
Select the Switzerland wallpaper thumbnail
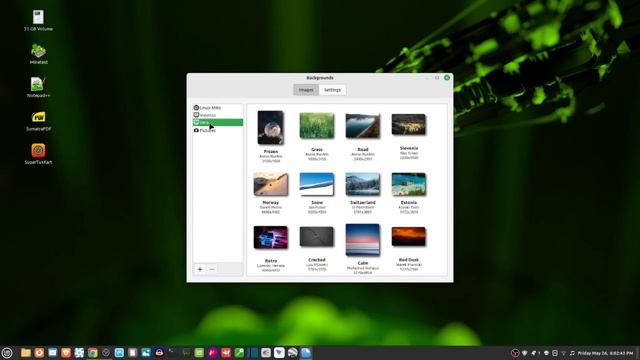[363, 184]
